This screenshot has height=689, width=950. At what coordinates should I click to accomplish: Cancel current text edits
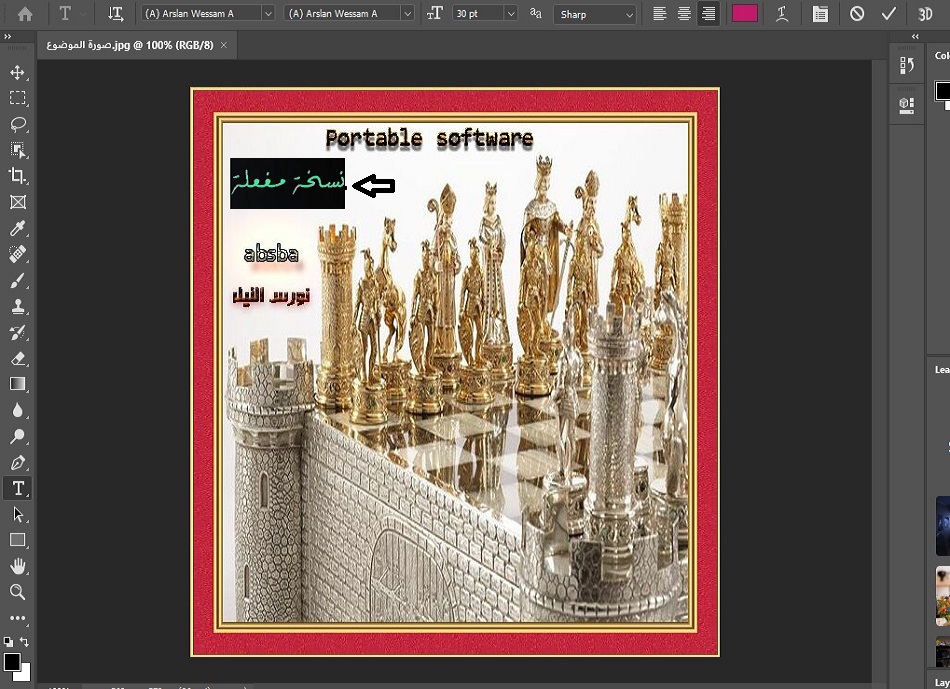(x=857, y=14)
